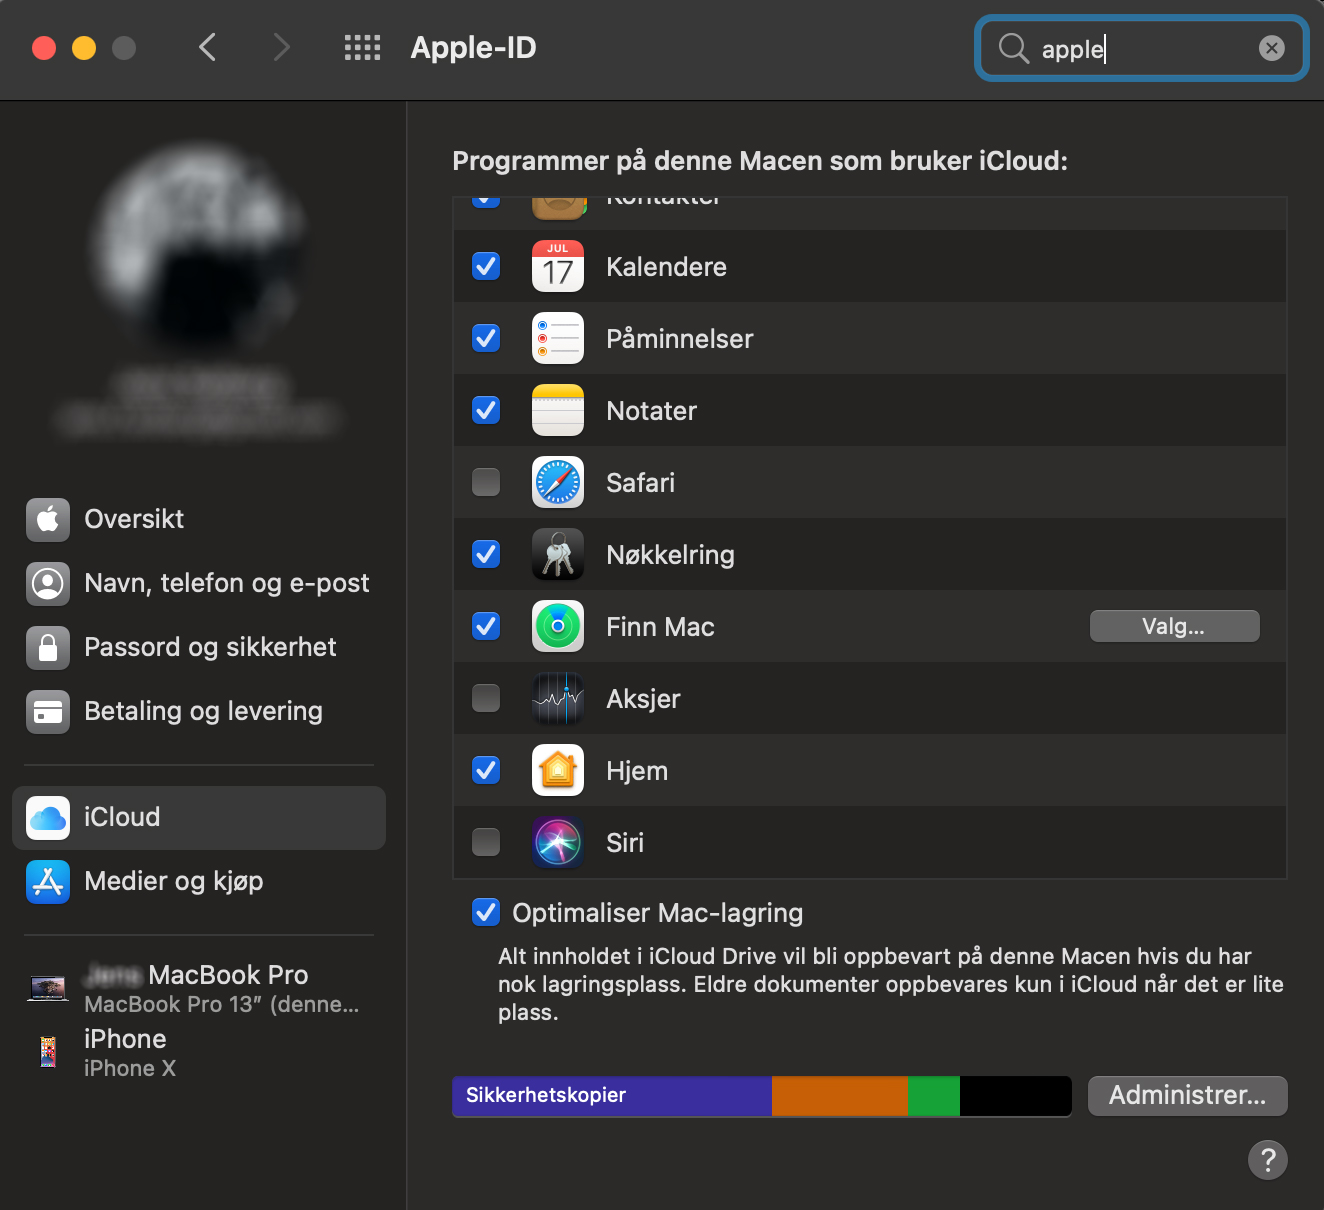This screenshot has width=1324, height=1210.
Task: Open Passord og sikkerhet section
Action: pos(199,647)
